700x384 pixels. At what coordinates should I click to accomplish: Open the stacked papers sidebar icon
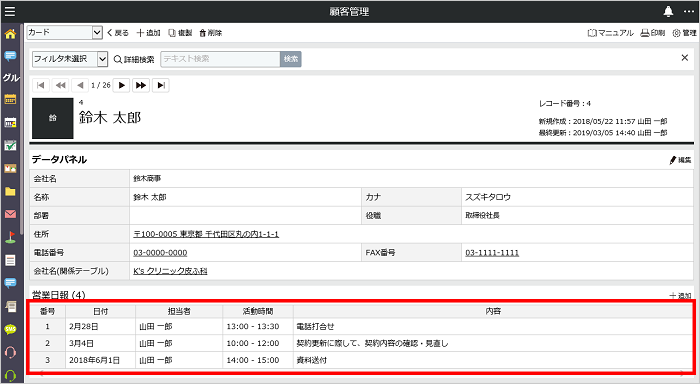click(x=10, y=306)
